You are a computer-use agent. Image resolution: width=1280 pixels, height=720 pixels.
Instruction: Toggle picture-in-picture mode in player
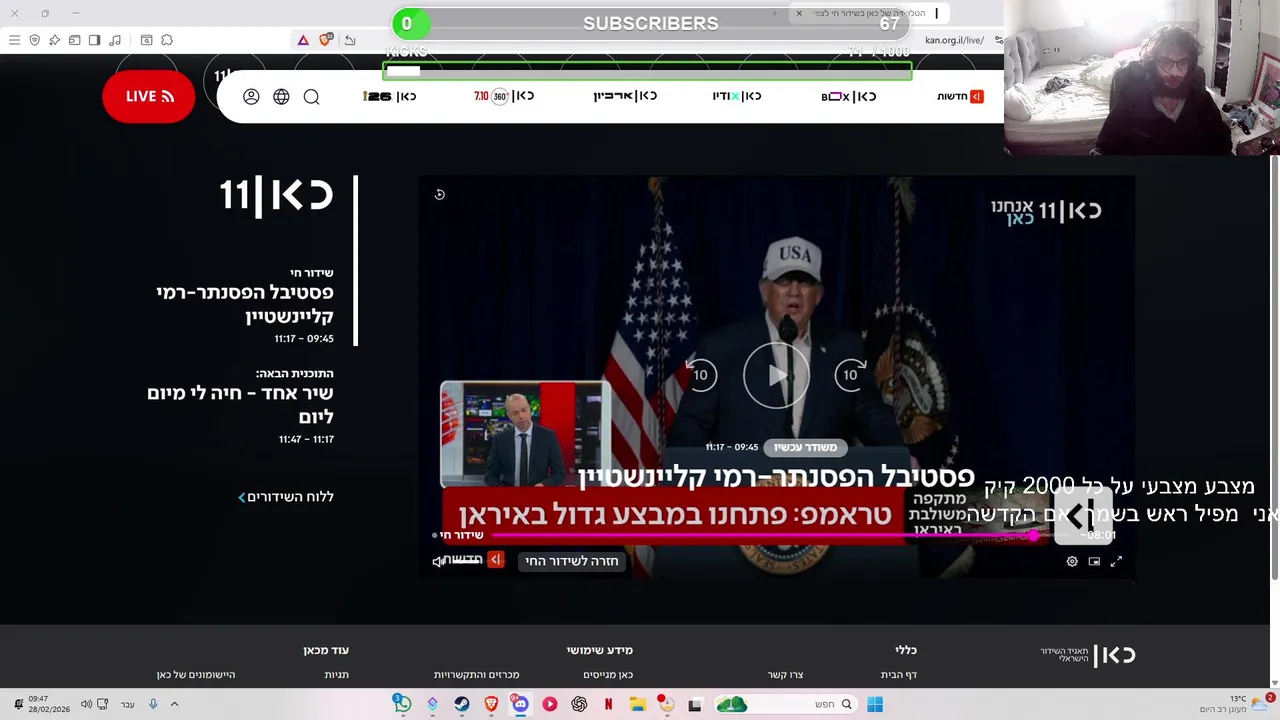(1094, 562)
